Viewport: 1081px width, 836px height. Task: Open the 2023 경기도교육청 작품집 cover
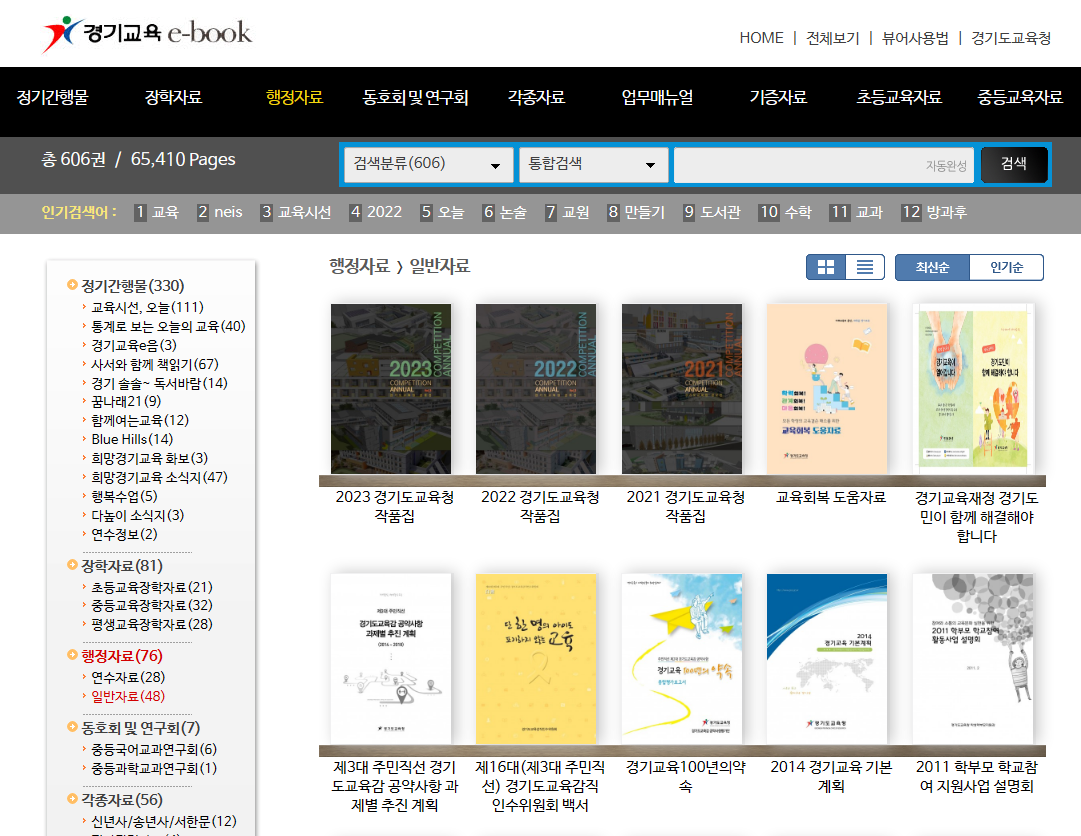point(391,388)
